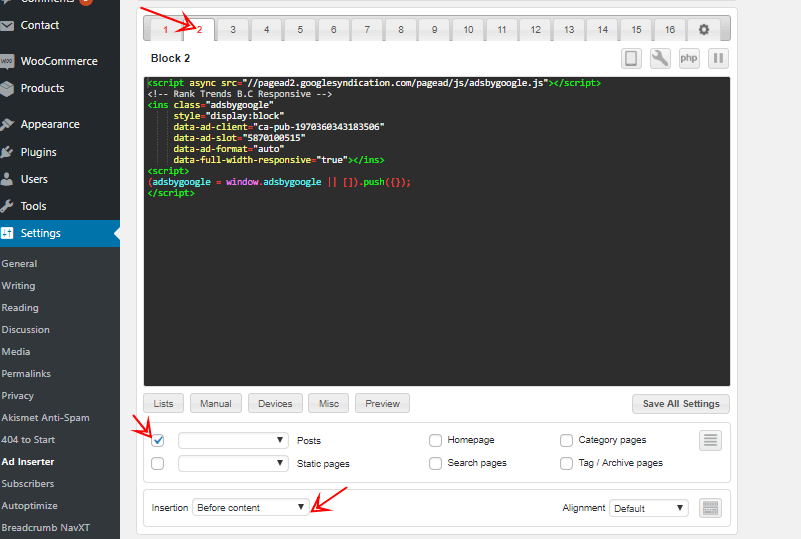Open the gear settings tab
Image resolution: width=801 pixels, height=539 pixels.
pyautogui.click(x=704, y=30)
